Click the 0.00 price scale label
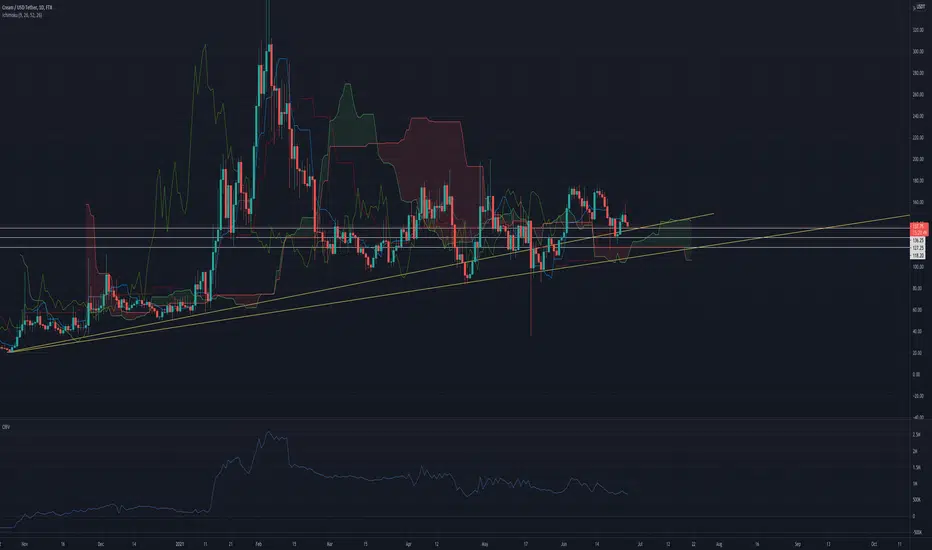 click(x=917, y=375)
